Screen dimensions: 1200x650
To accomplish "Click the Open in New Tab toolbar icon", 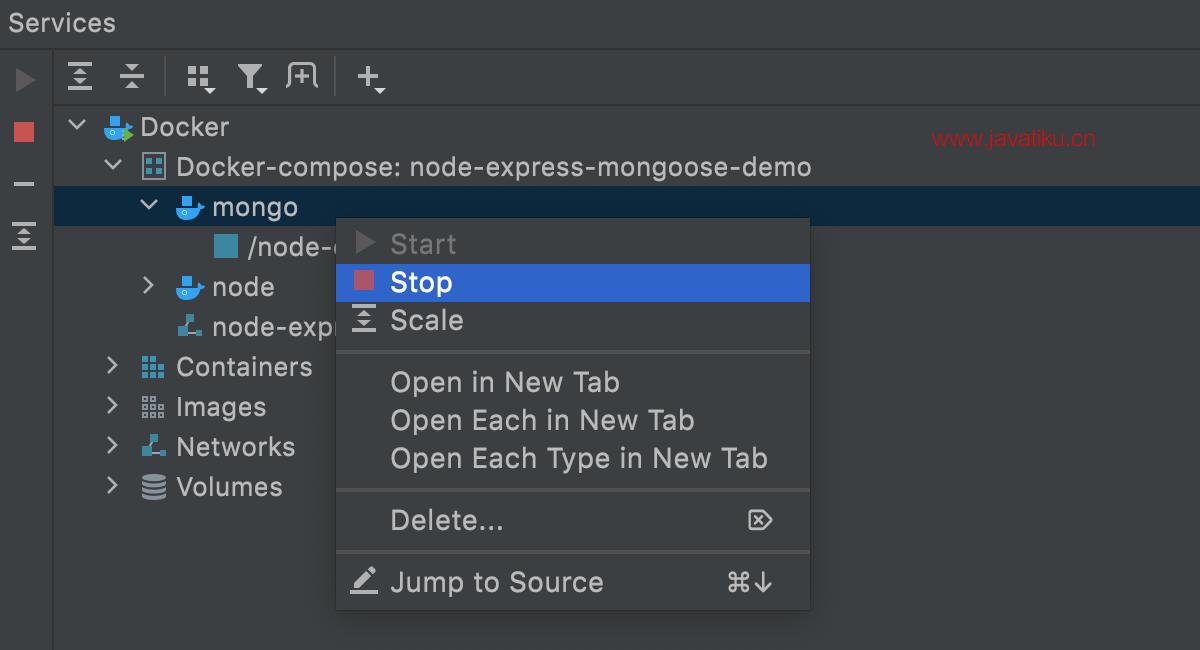I will coord(302,76).
